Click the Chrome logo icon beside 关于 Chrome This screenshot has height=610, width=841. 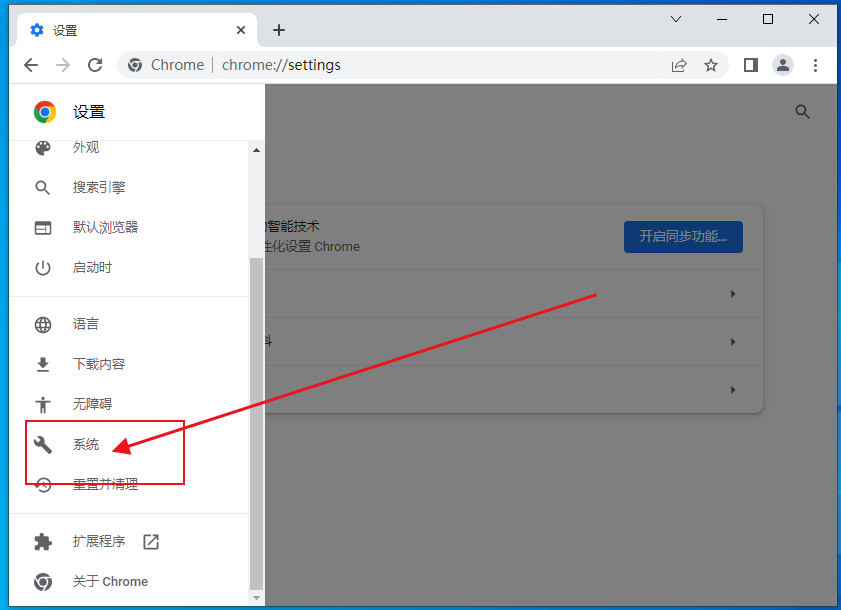coord(43,582)
